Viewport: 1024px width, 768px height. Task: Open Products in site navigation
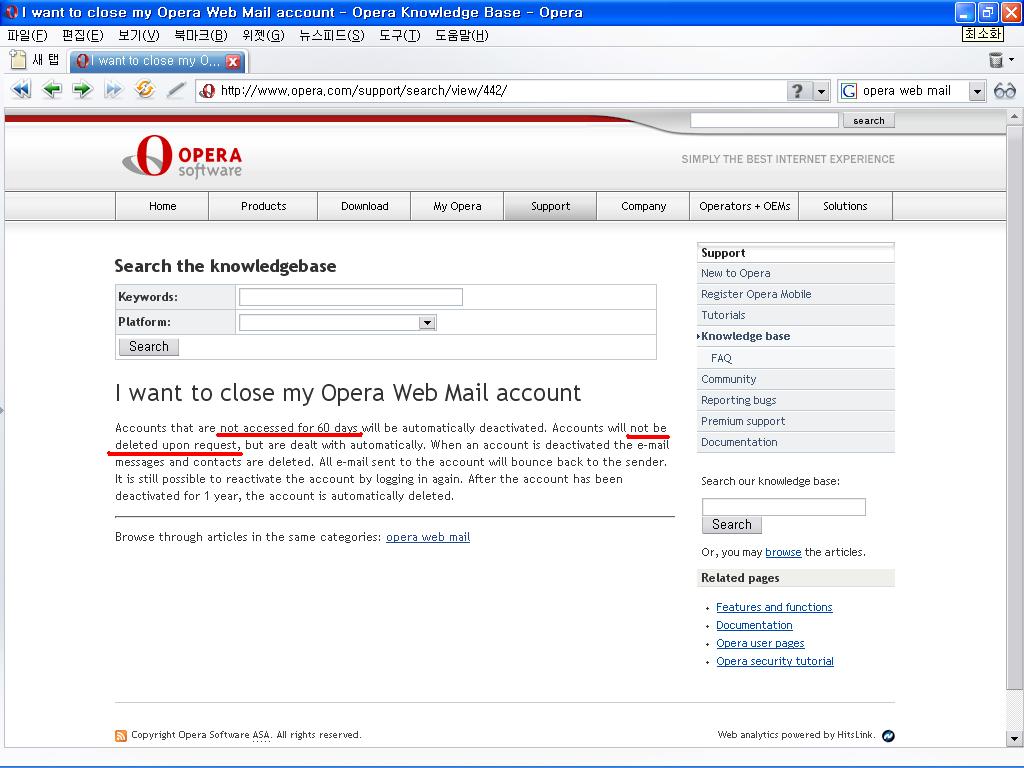(x=263, y=206)
